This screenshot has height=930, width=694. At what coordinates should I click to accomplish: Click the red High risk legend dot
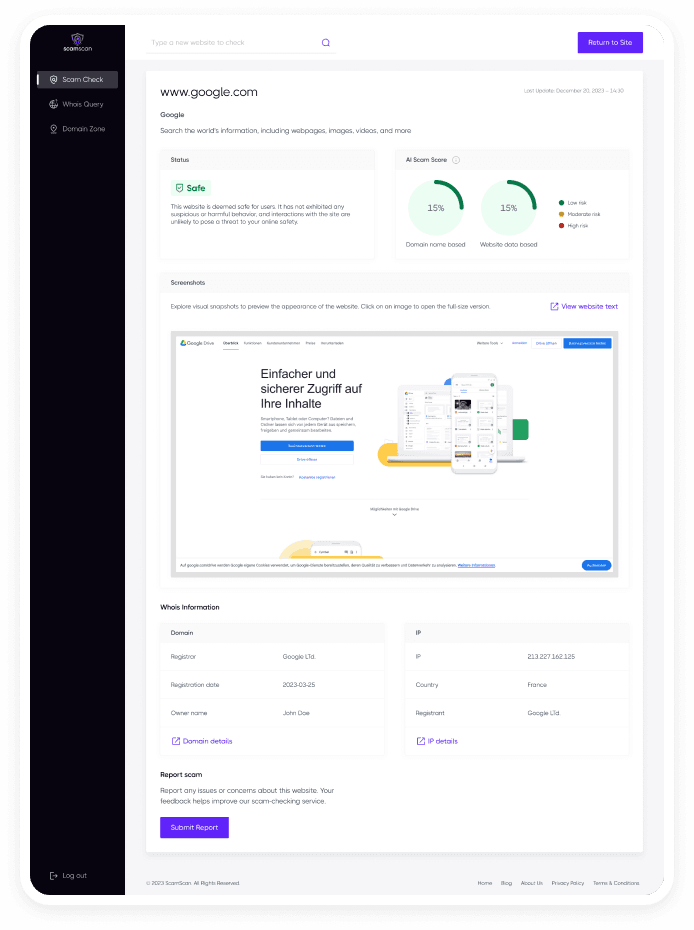point(561,226)
